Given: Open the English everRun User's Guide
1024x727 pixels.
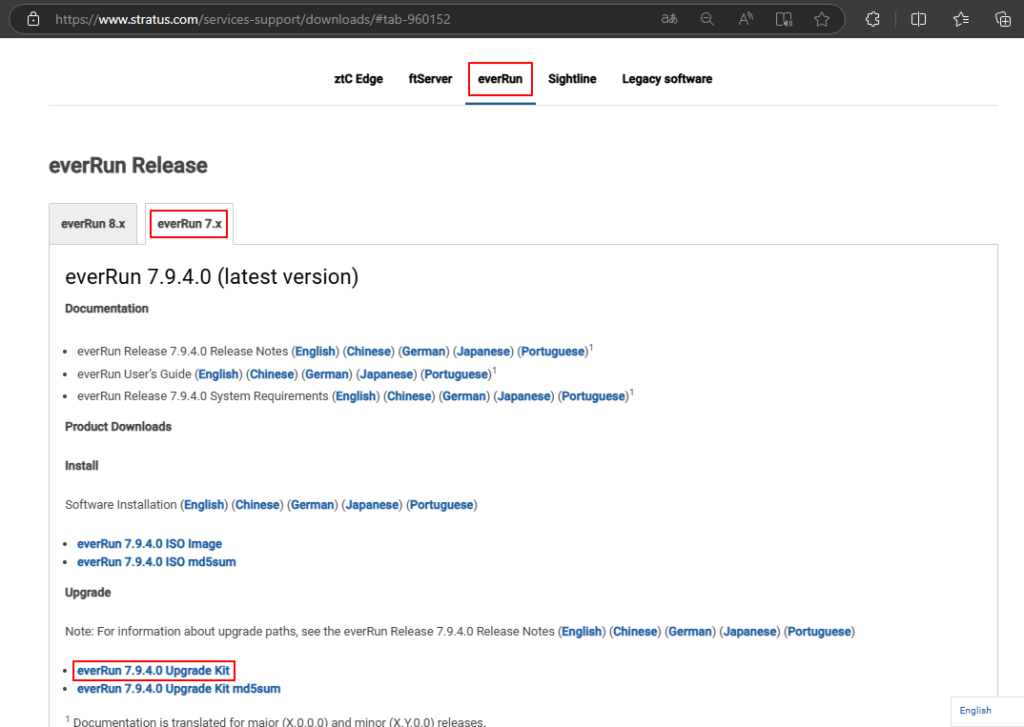Looking at the screenshot, I should click(218, 374).
